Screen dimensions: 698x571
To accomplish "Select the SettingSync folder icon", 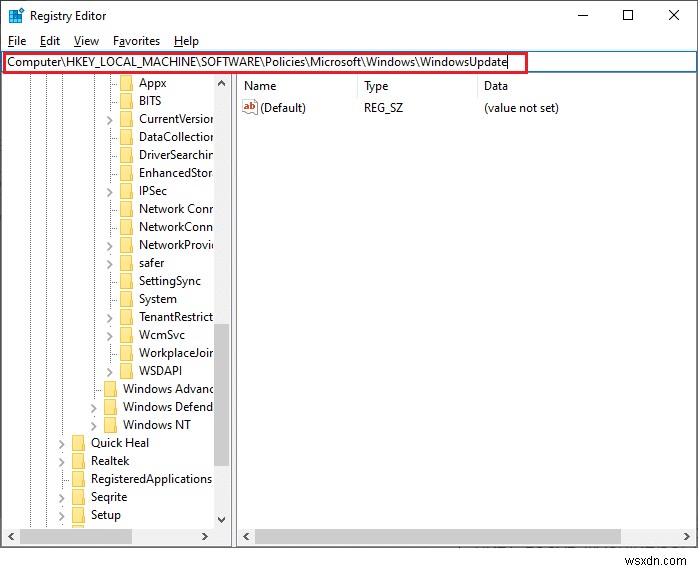I will click(126, 281).
